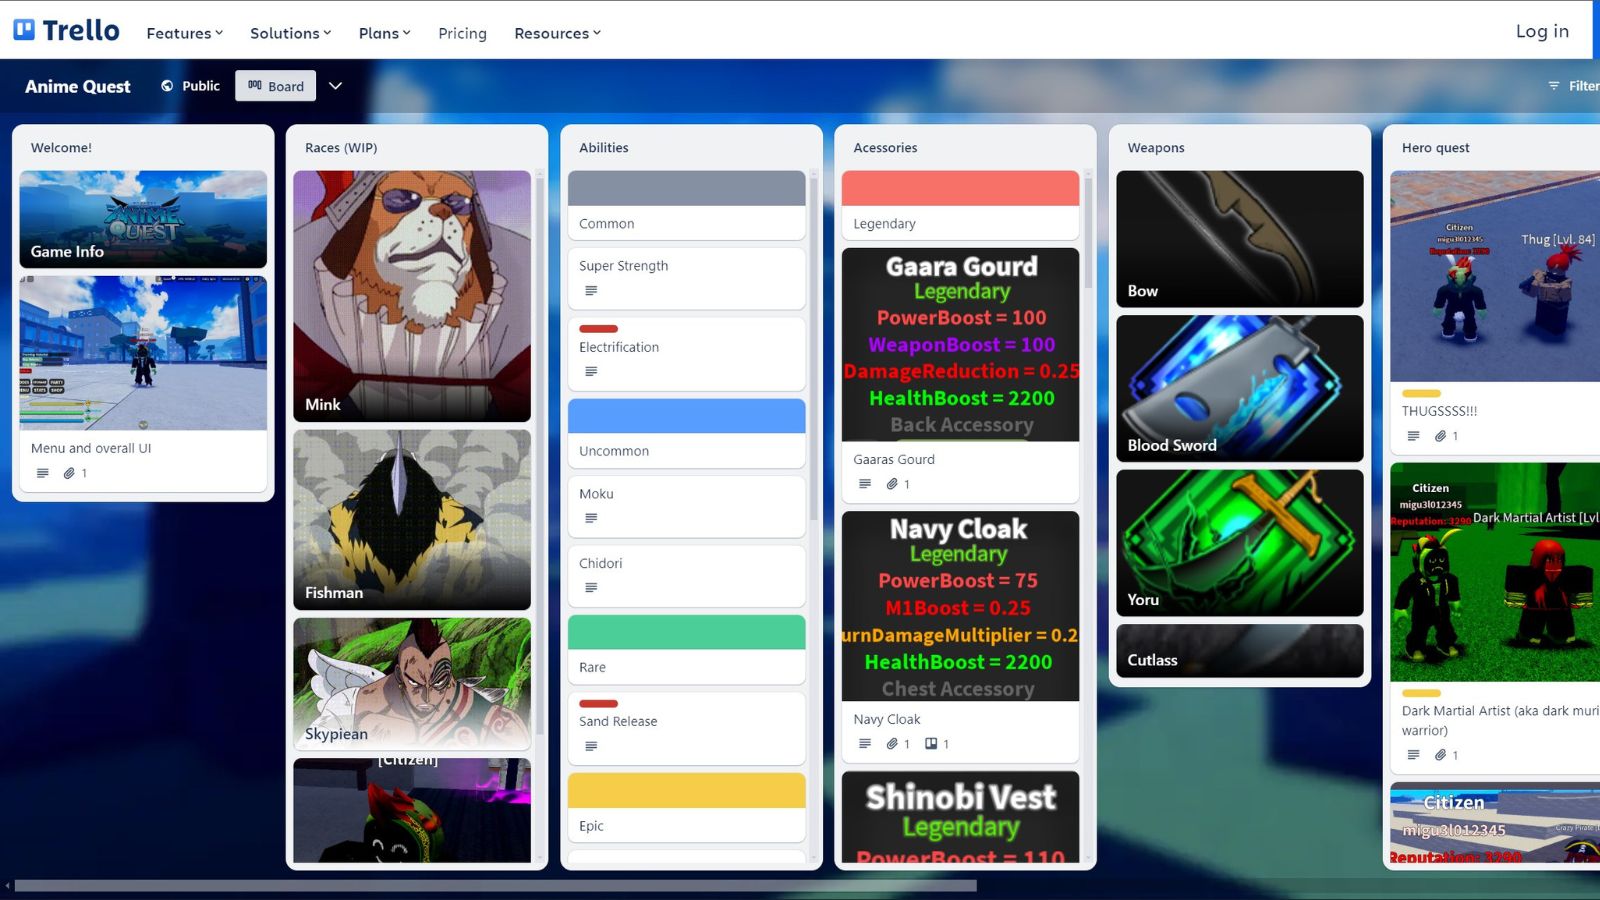Image resolution: width=1600 pixels, height=900 pixels.
Task: Open the Pricing page link
Action: coord(462,33)
